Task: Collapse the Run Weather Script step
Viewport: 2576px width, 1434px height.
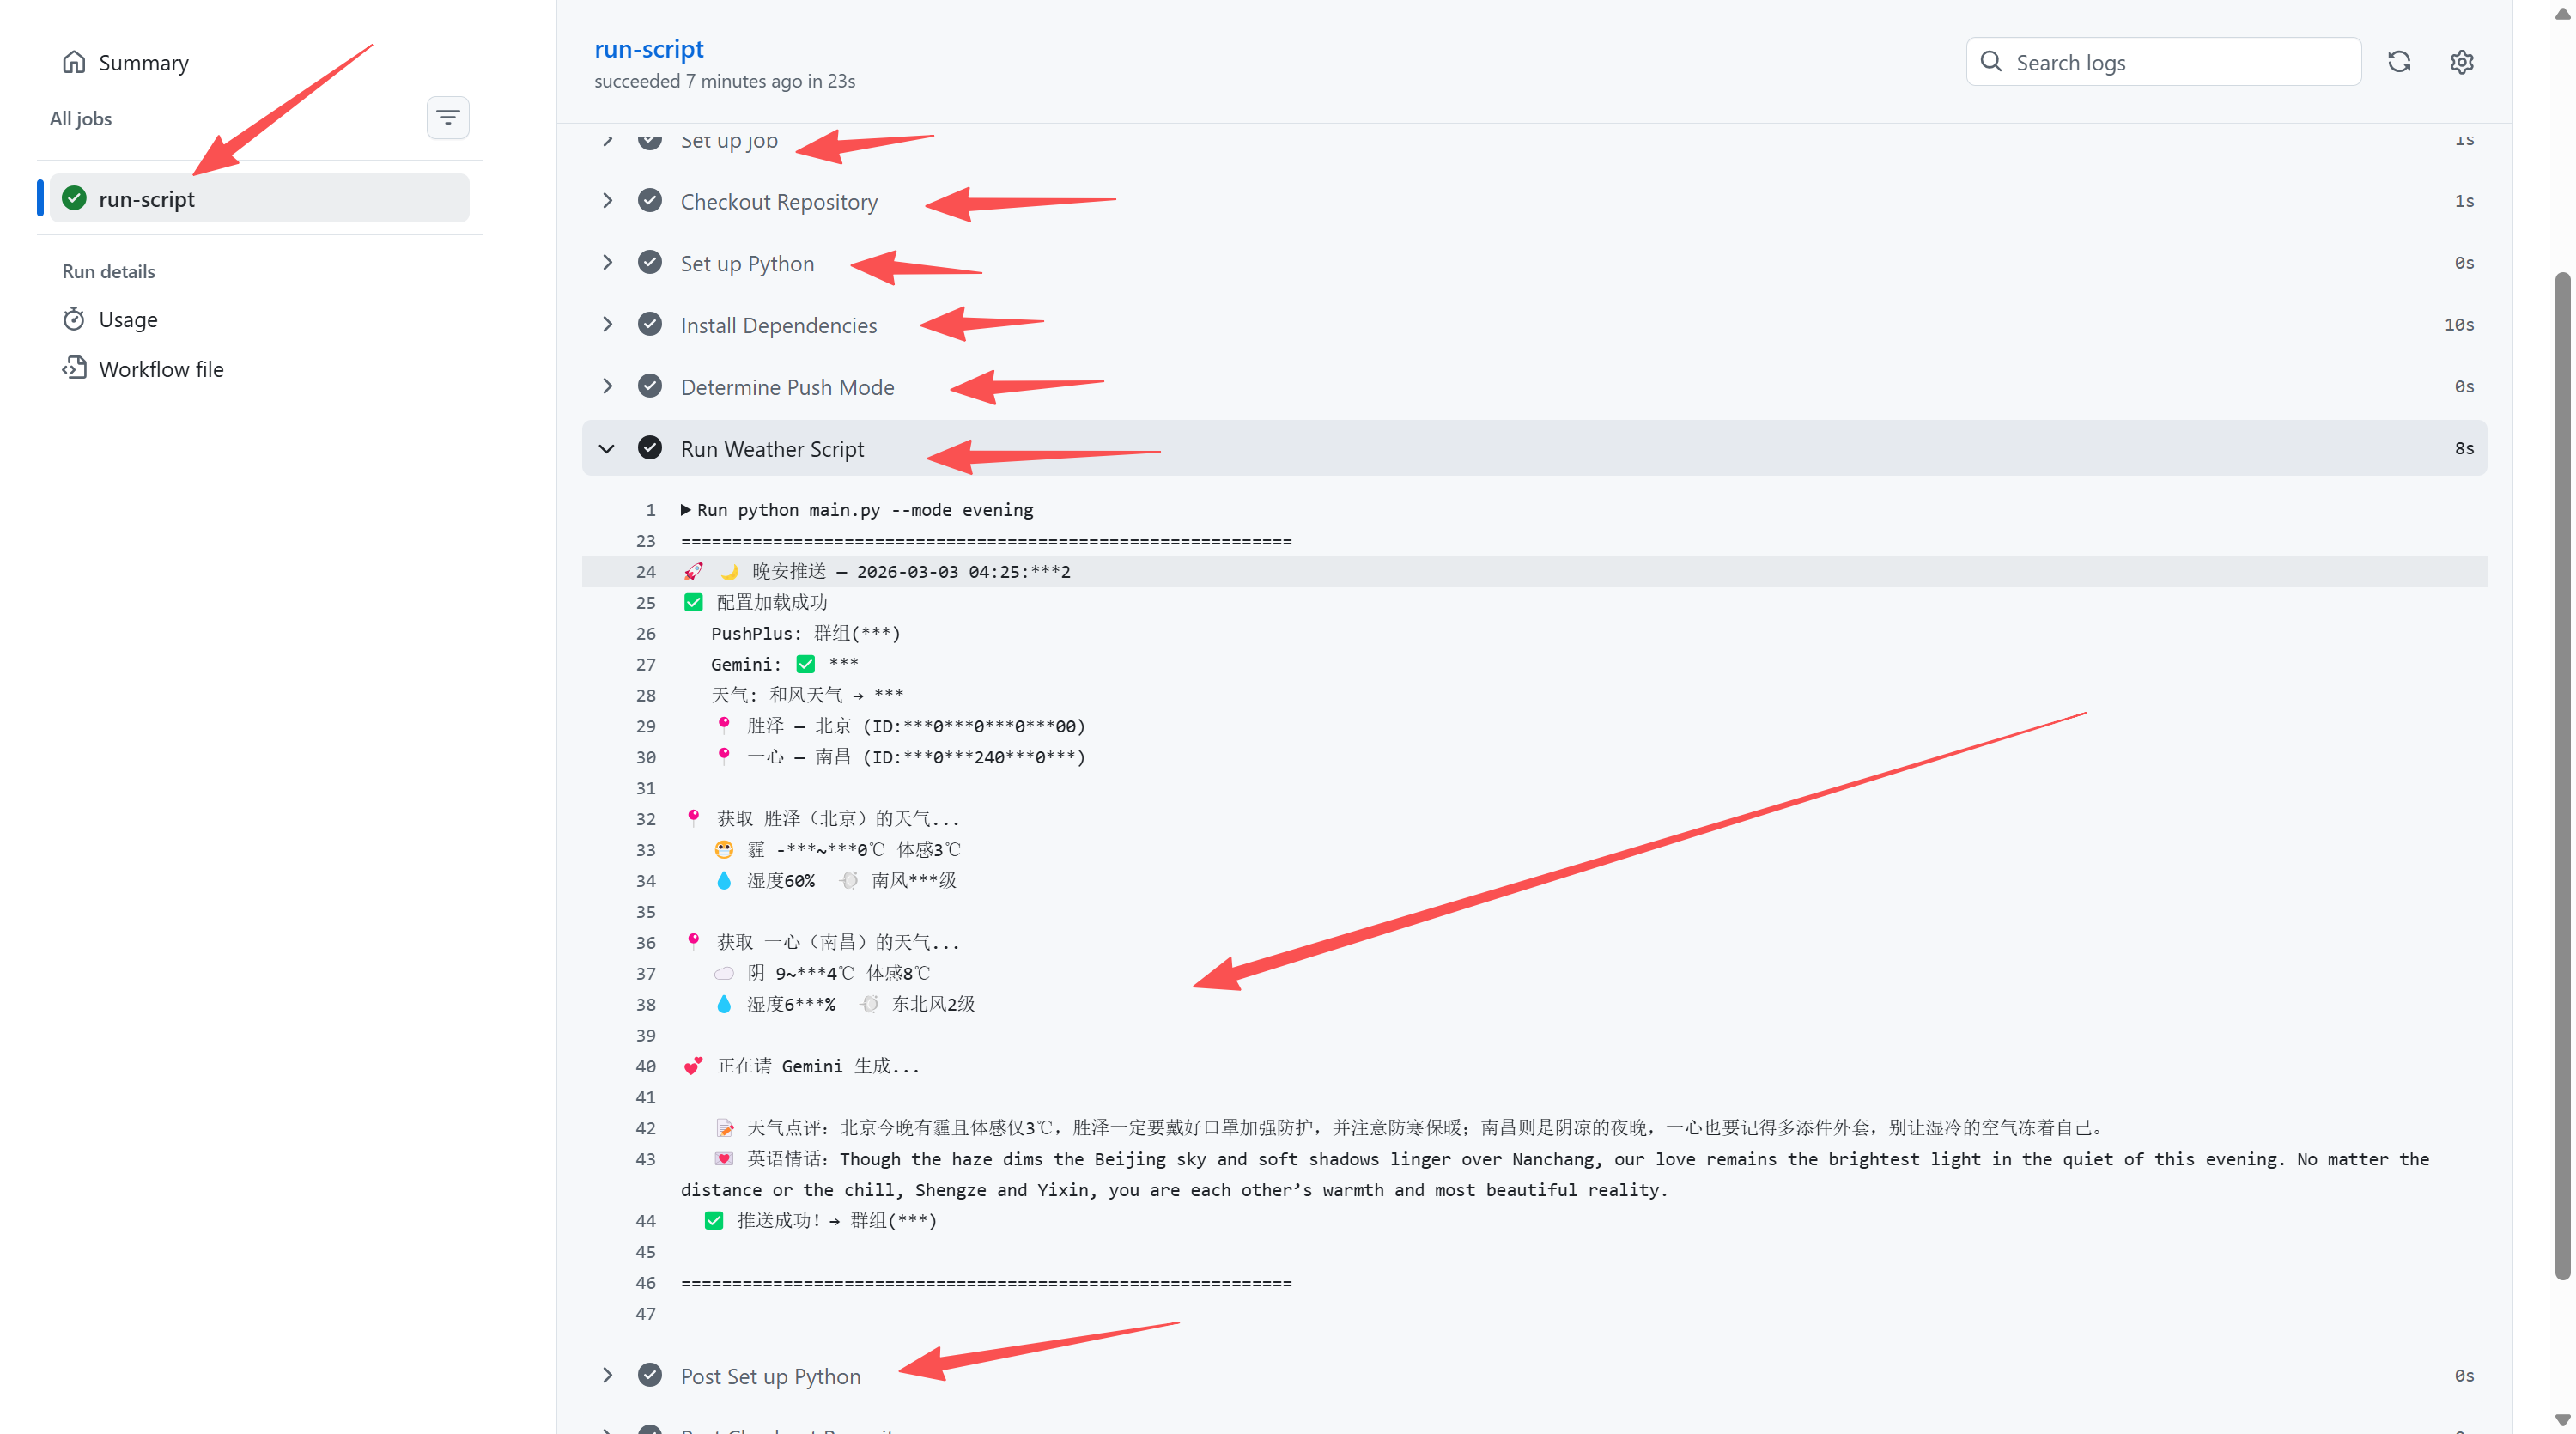Action: [607, 448]
